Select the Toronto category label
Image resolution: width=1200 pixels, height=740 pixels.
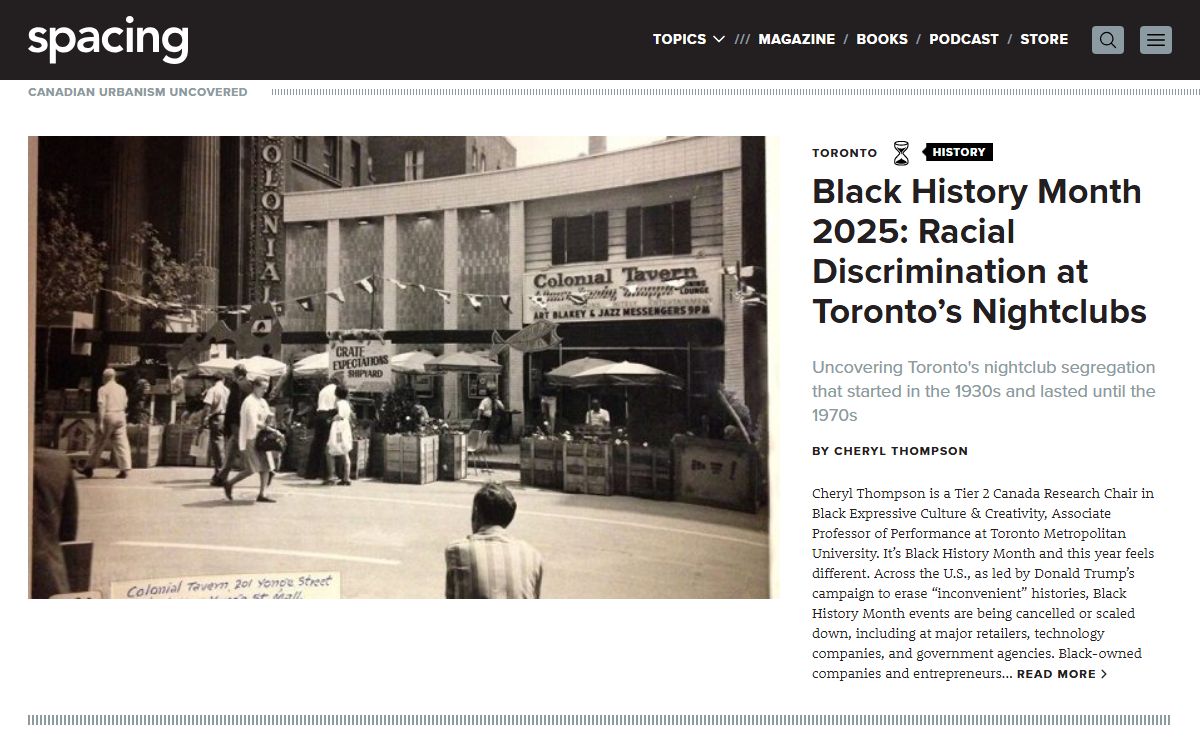(x=844, y=153)
